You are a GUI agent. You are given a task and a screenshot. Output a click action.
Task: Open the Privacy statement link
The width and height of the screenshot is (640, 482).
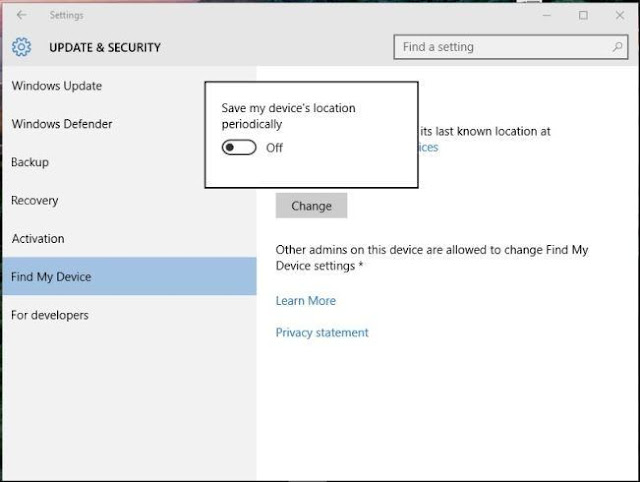click(322, 333)
